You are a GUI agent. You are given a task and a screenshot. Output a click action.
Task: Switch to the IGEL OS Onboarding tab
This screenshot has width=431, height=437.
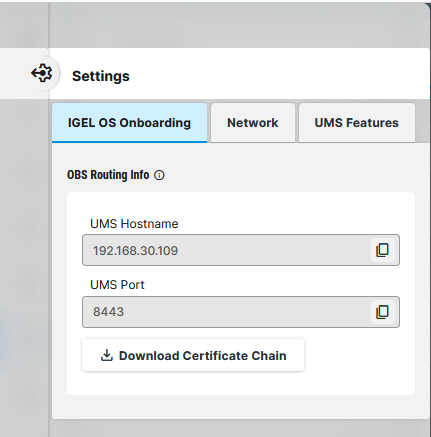tap(129, 123)
